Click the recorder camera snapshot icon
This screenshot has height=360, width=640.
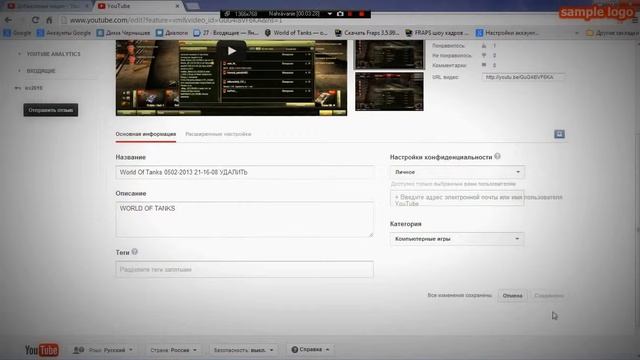click(340, 13)
